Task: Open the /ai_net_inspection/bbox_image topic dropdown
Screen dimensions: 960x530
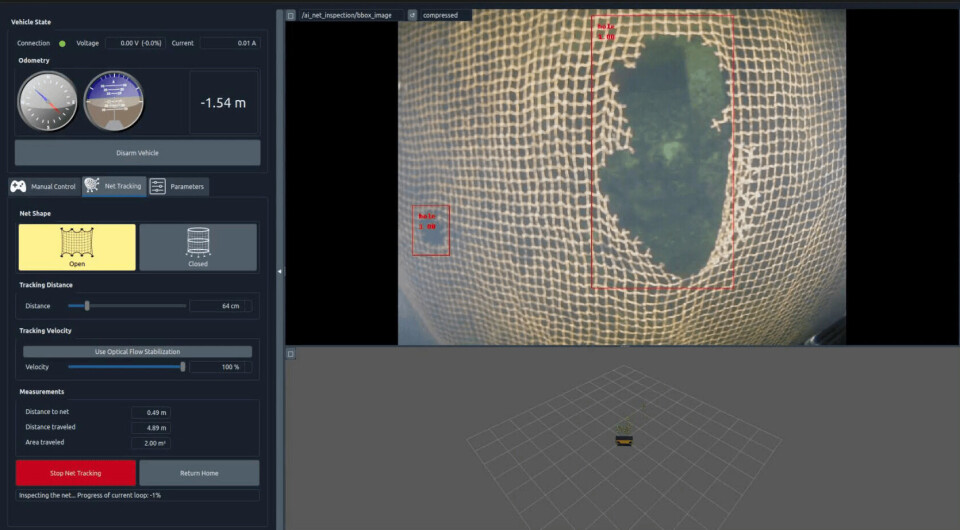Action: [x=350, y=15]
